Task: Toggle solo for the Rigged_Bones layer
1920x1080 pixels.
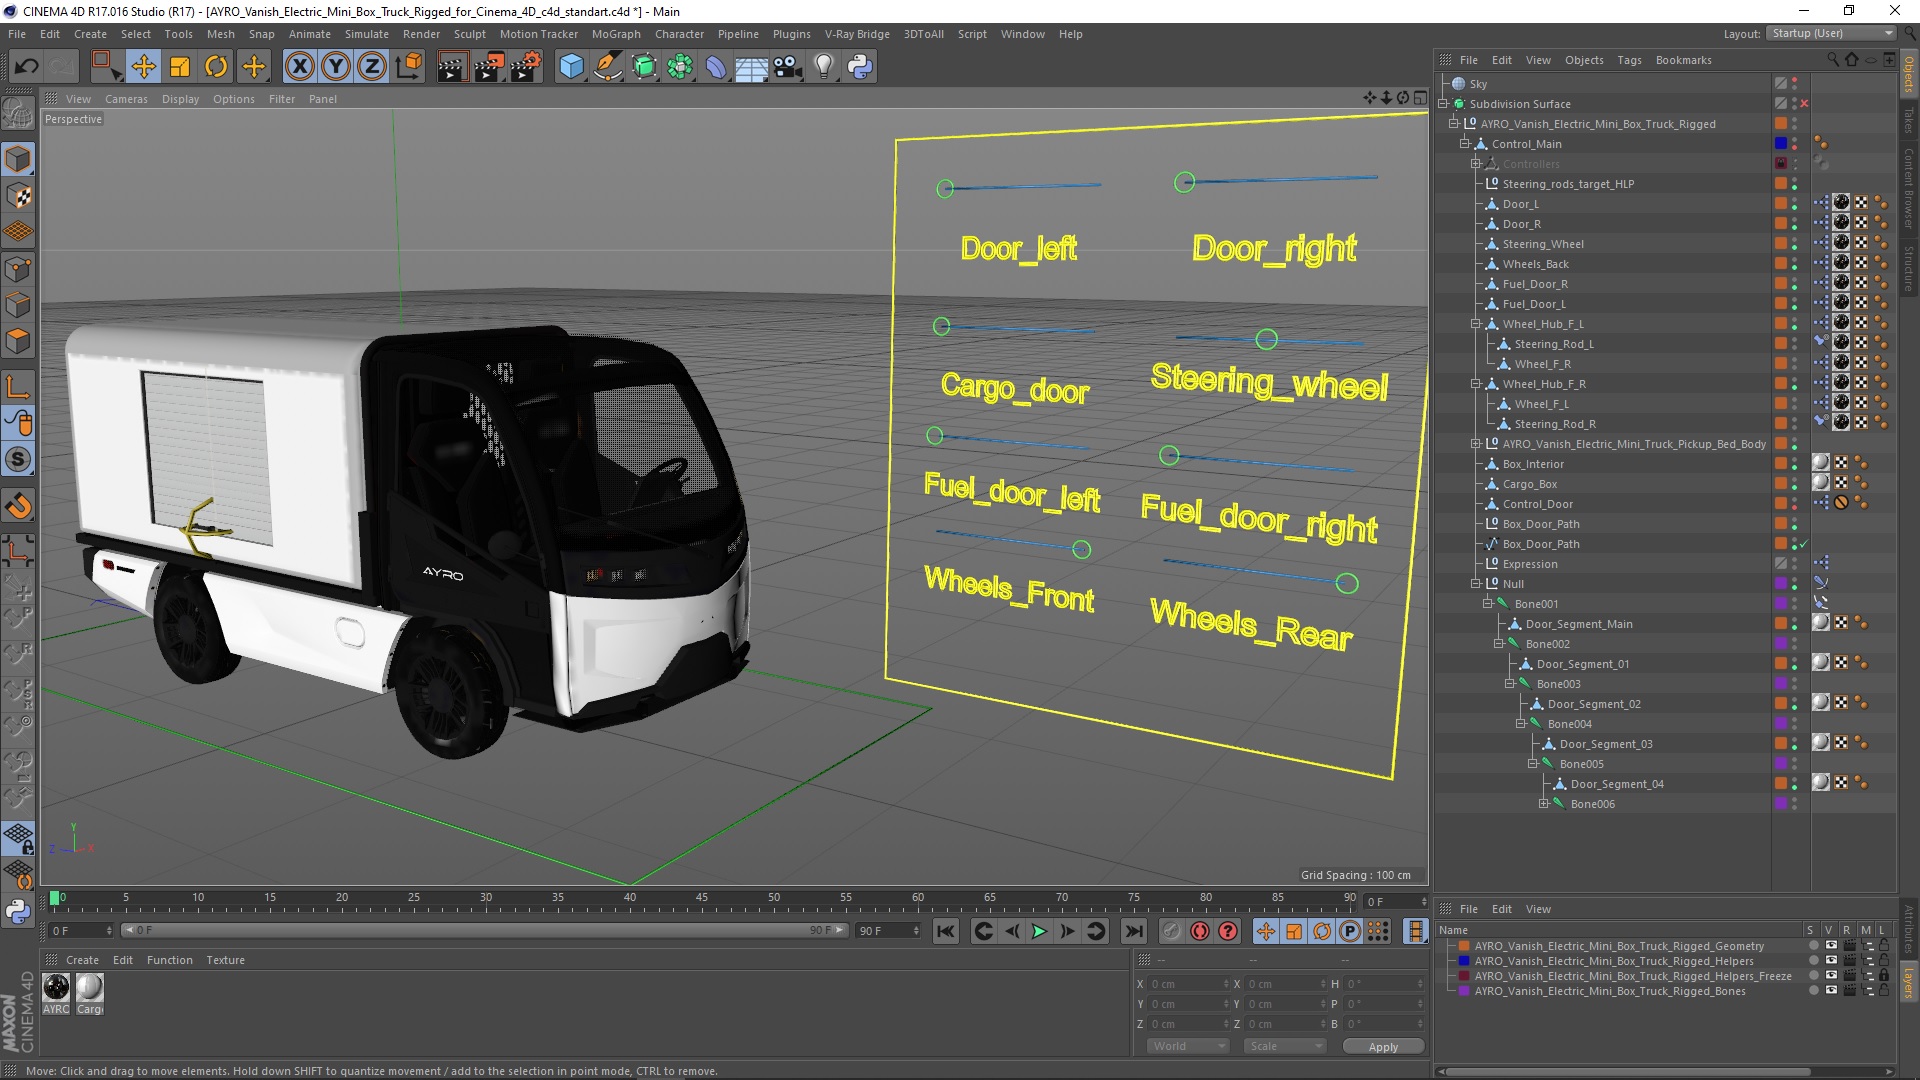Action: (1814, 991)
